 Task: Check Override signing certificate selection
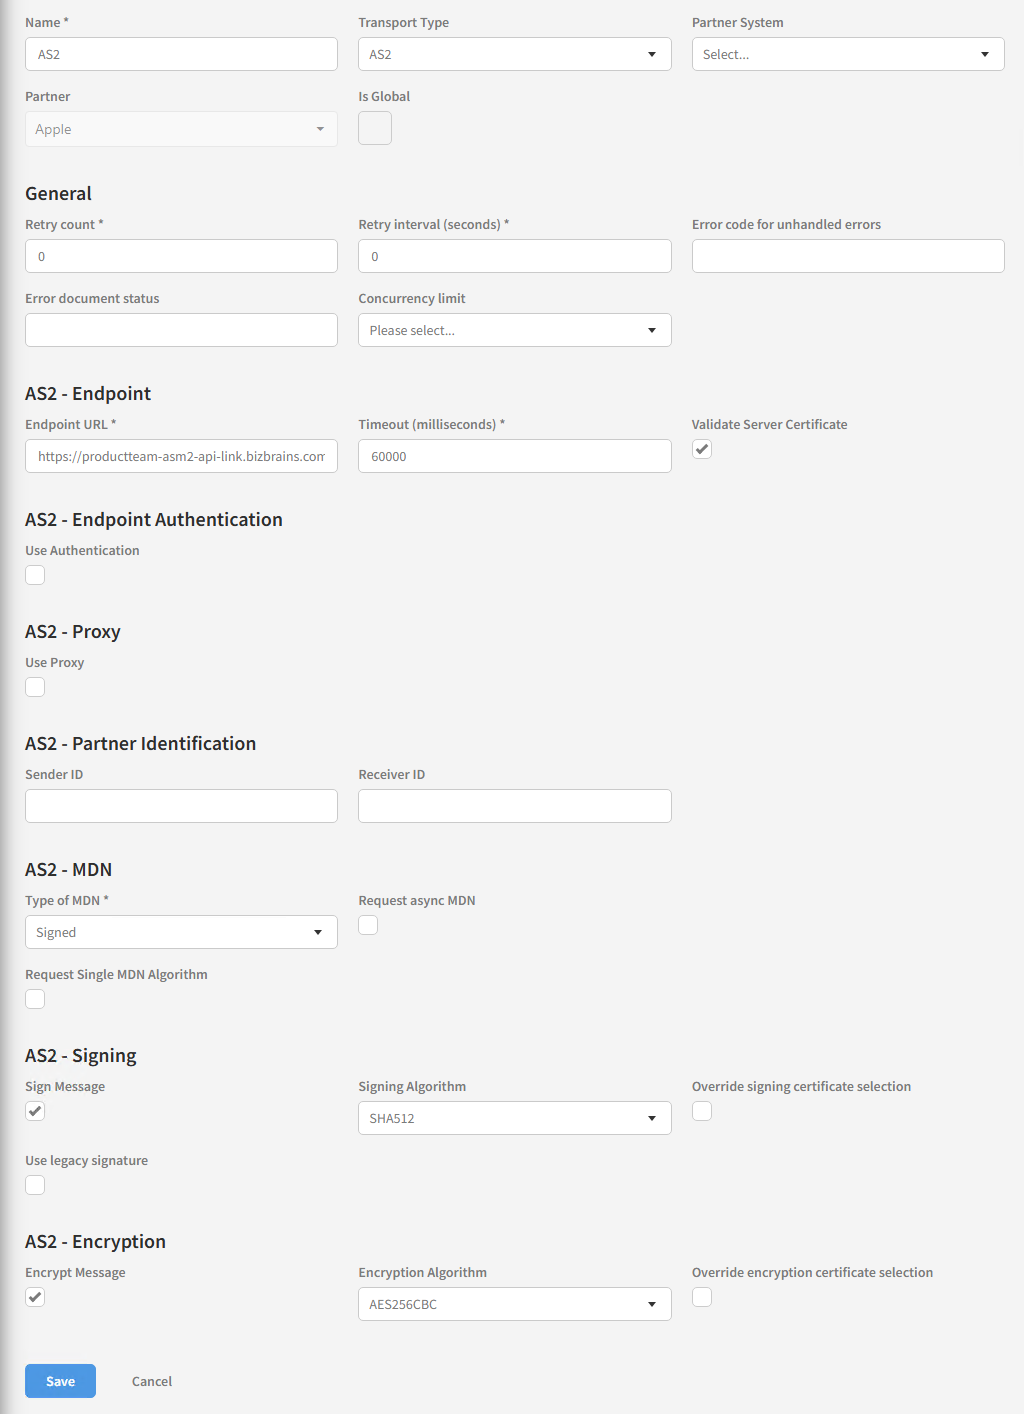tap(702, 1111)
